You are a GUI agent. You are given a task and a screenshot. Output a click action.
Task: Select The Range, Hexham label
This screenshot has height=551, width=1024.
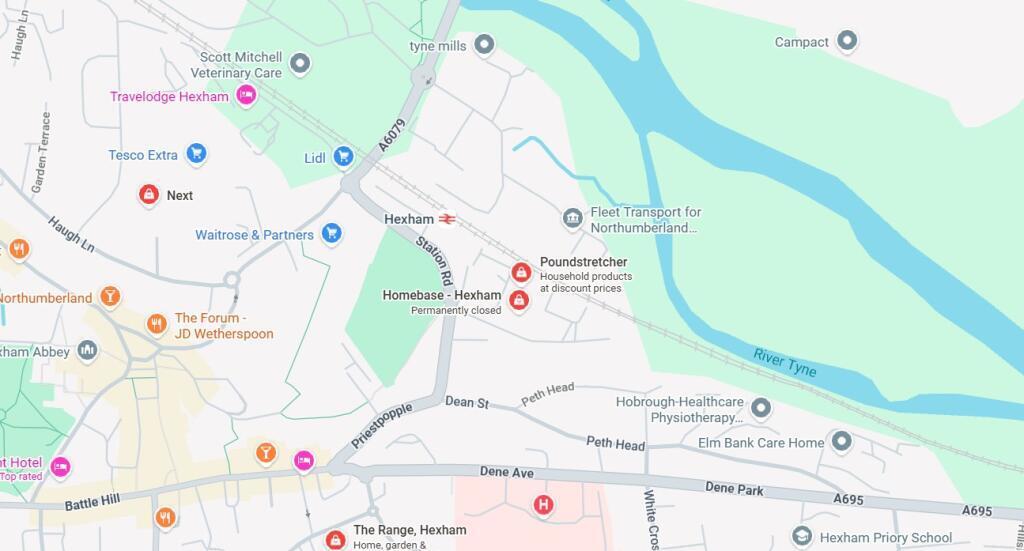409,530
